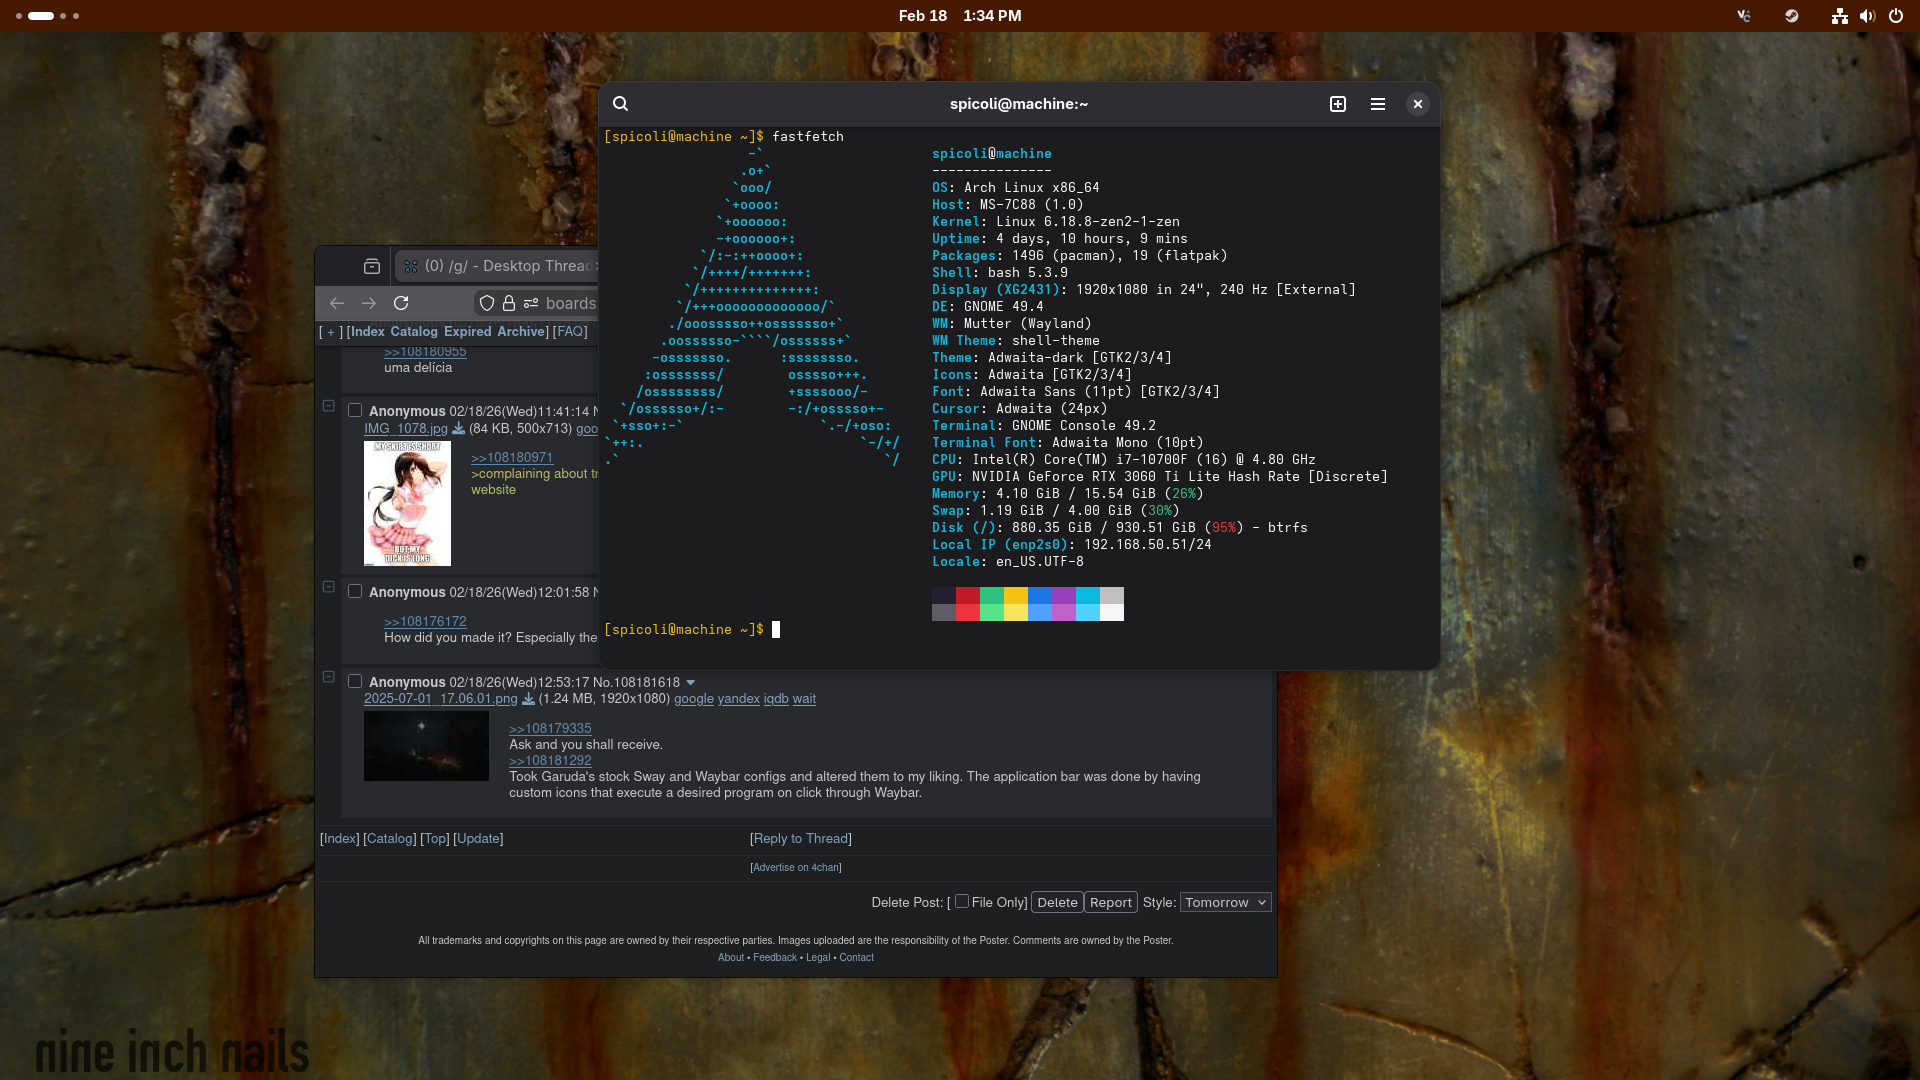
Task: Click the site padlock security icon
Action: pyautogui.click(x=509, y=303)
